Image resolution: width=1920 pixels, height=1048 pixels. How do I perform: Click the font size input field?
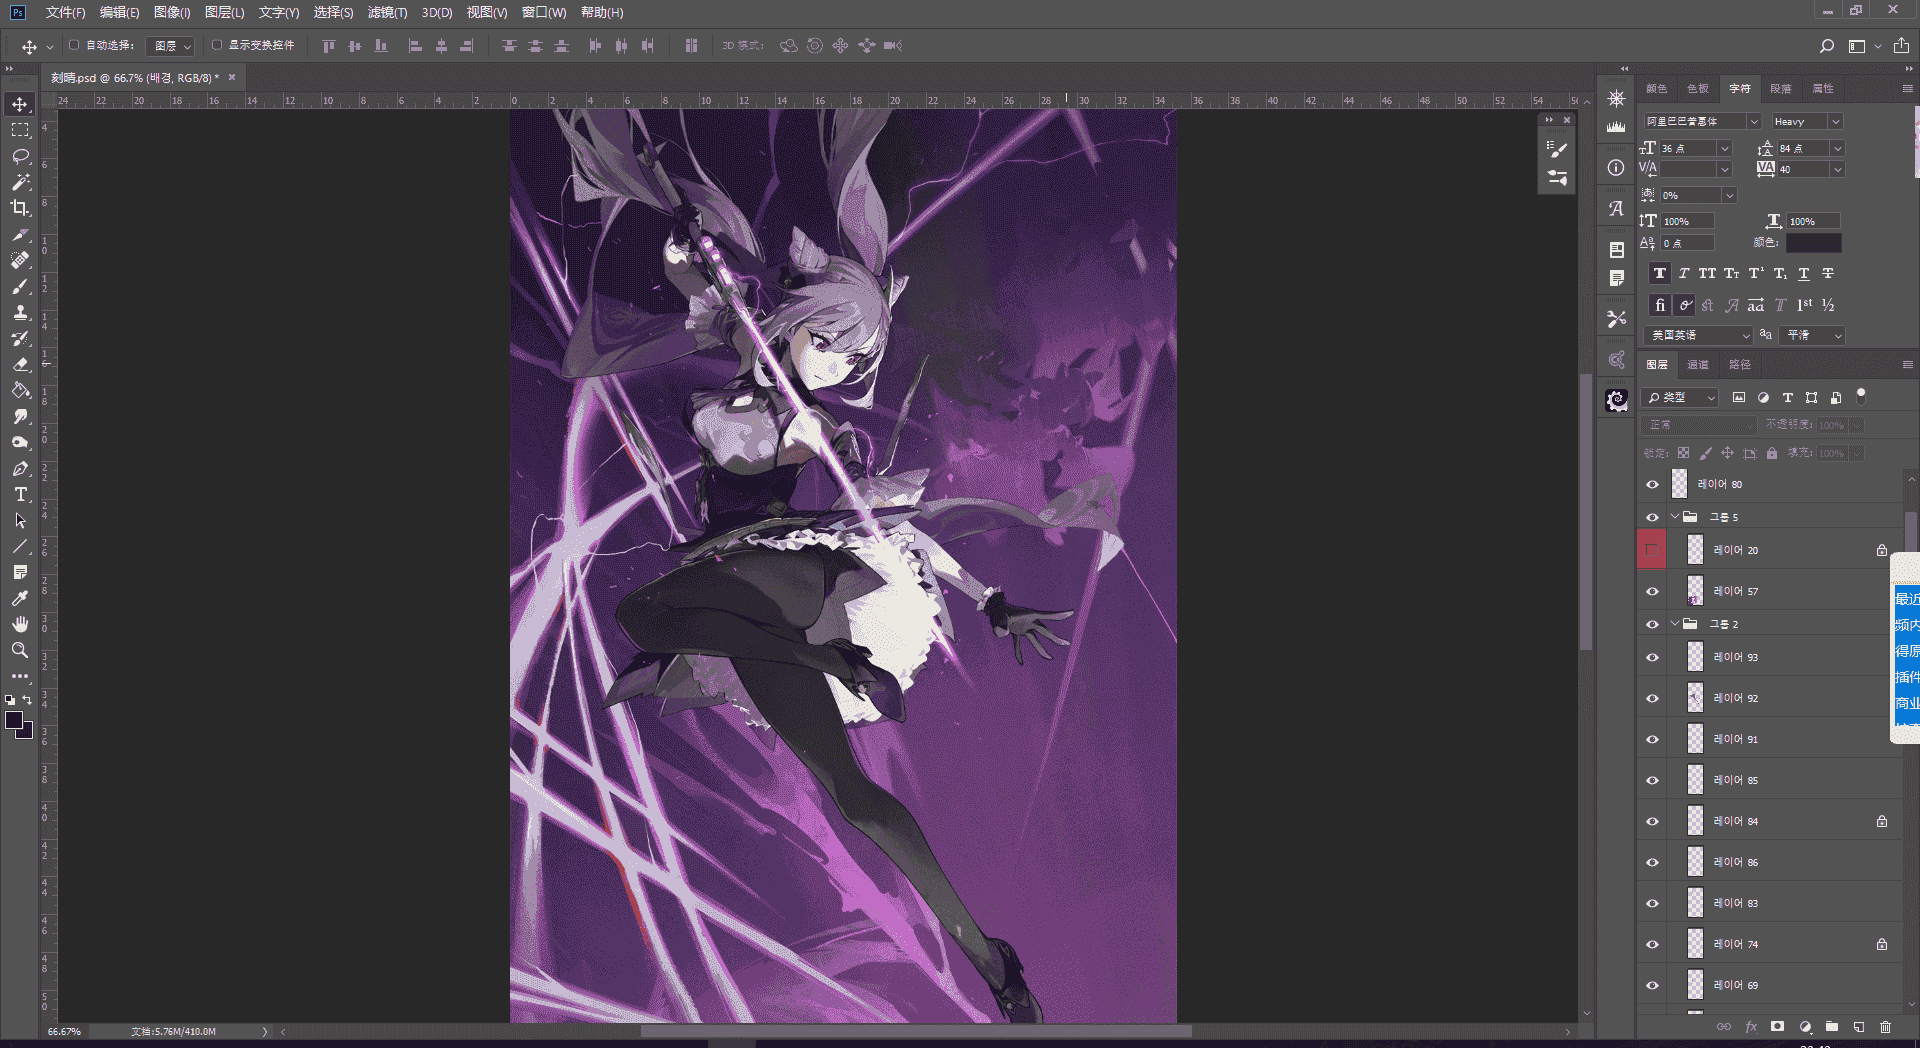click(x=1687, y=148)
